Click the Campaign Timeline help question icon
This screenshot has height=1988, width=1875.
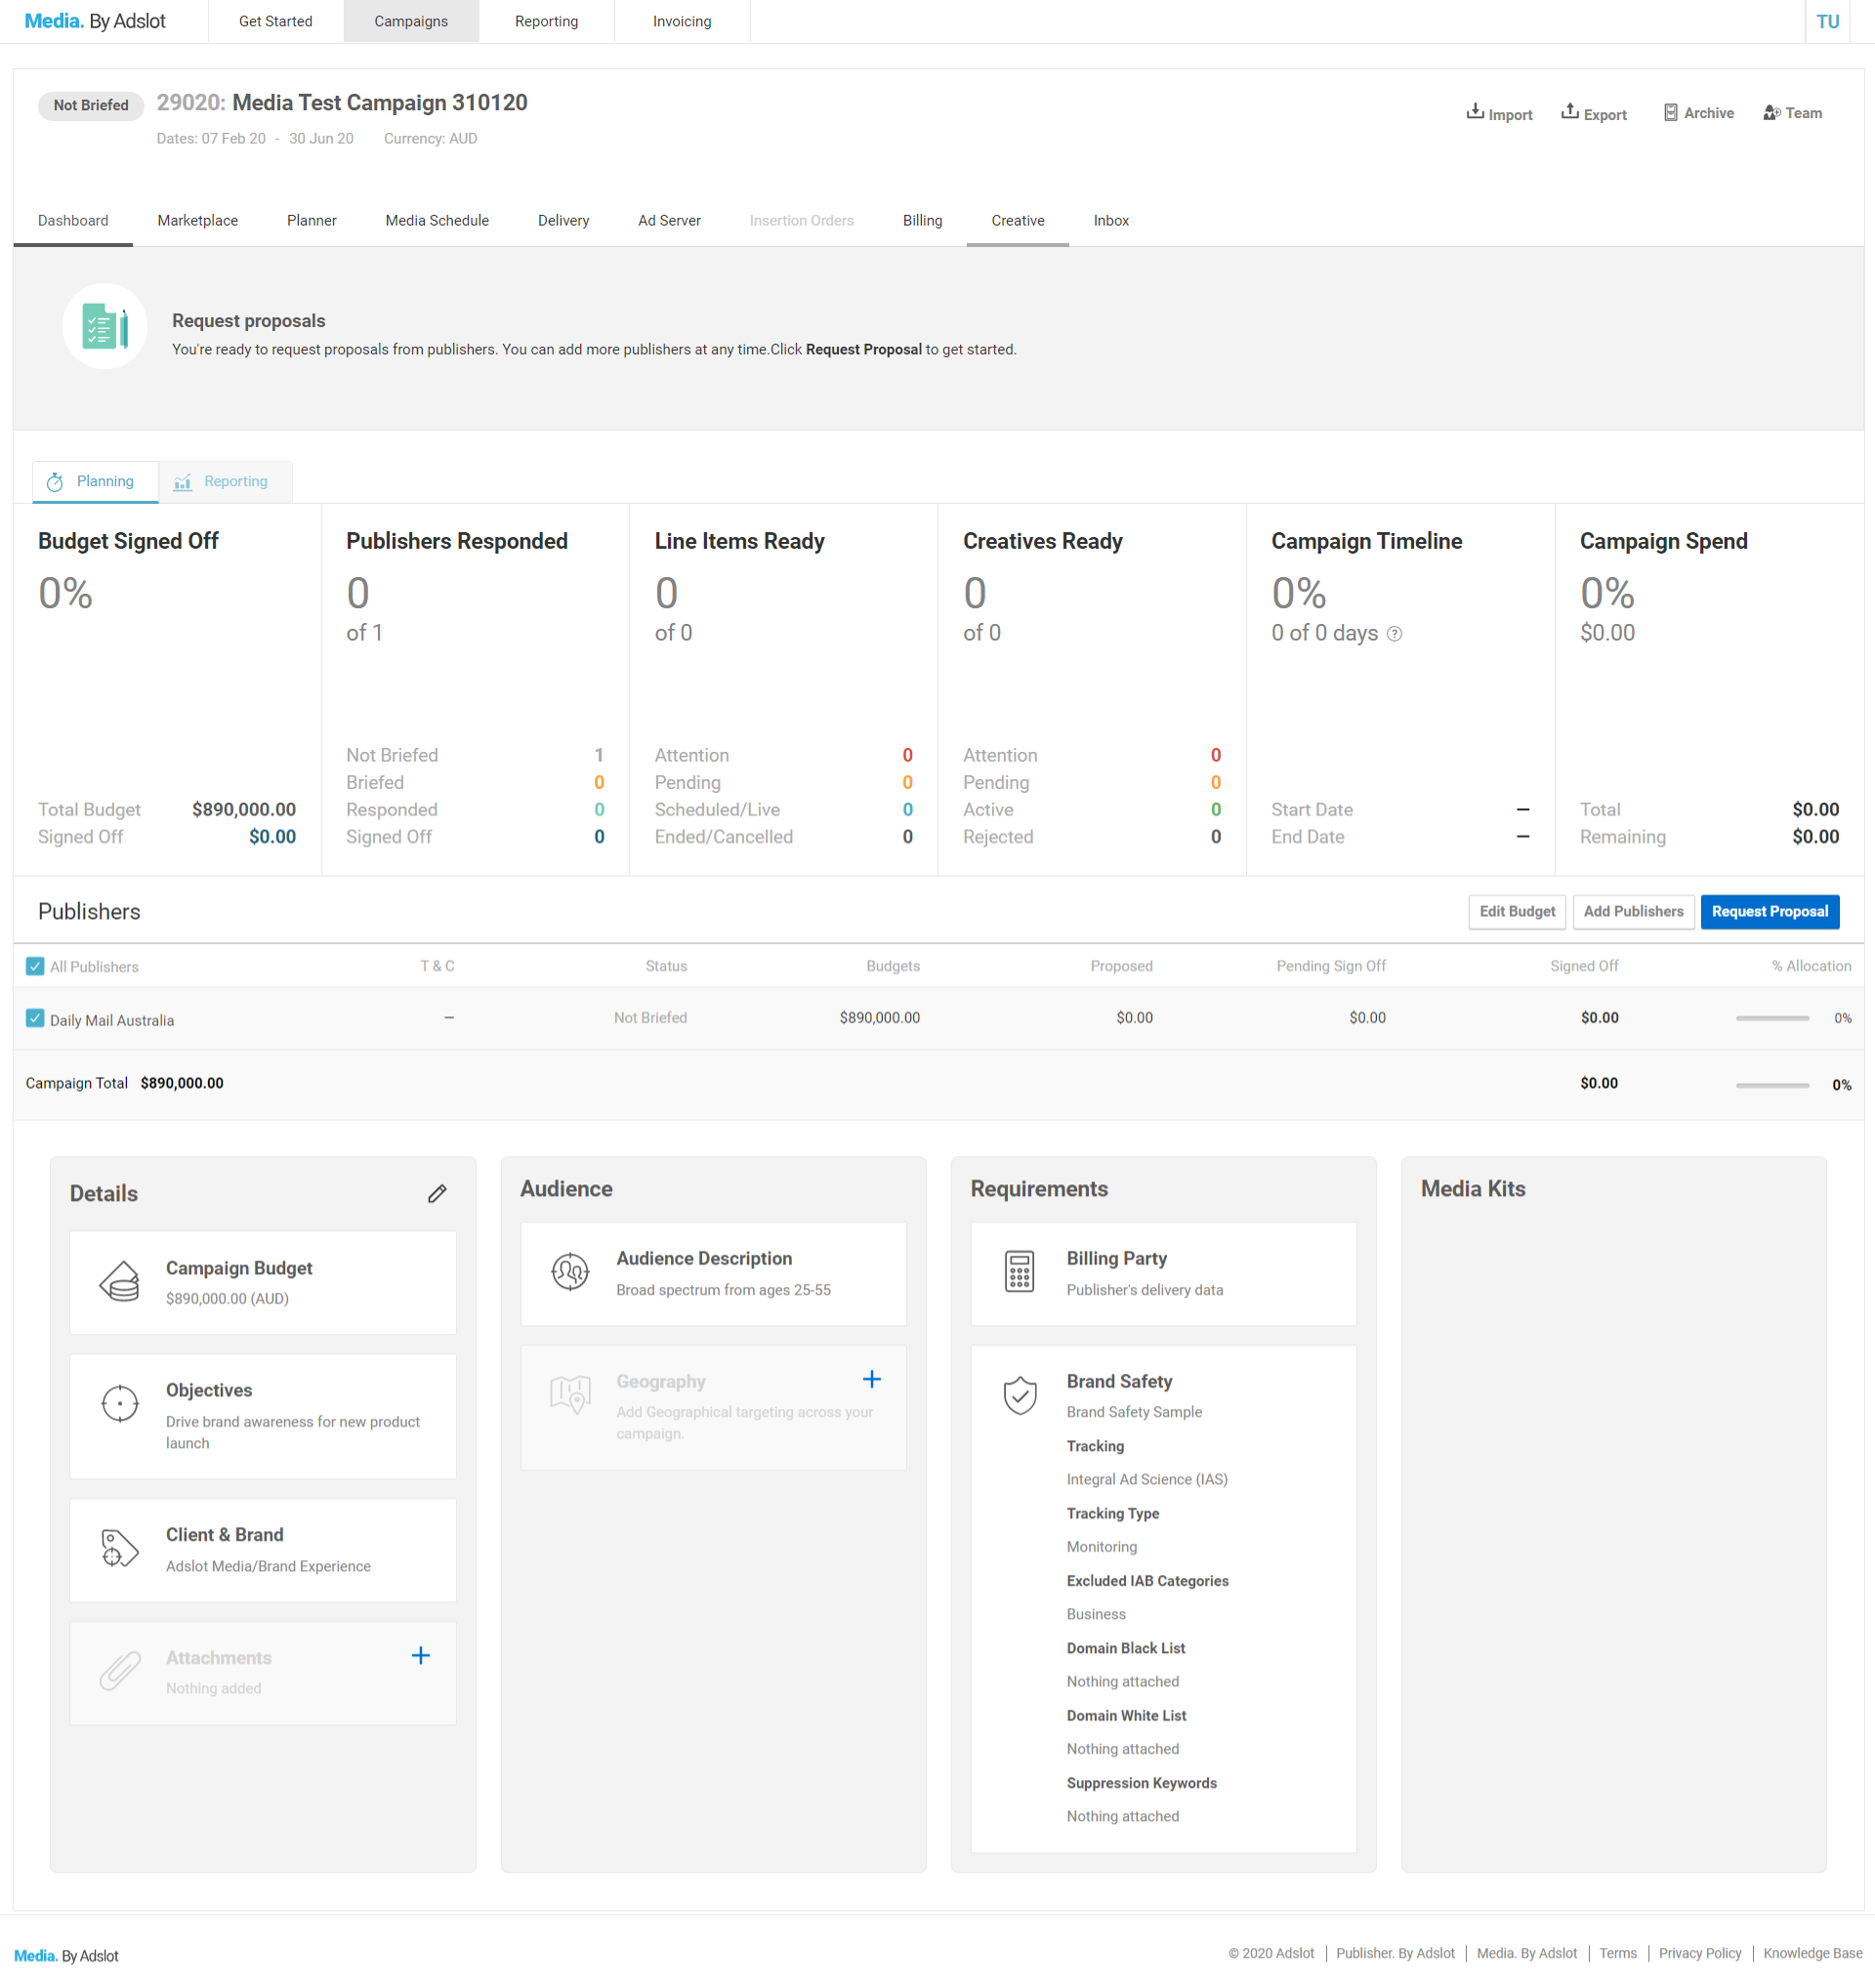point(1394,633)
